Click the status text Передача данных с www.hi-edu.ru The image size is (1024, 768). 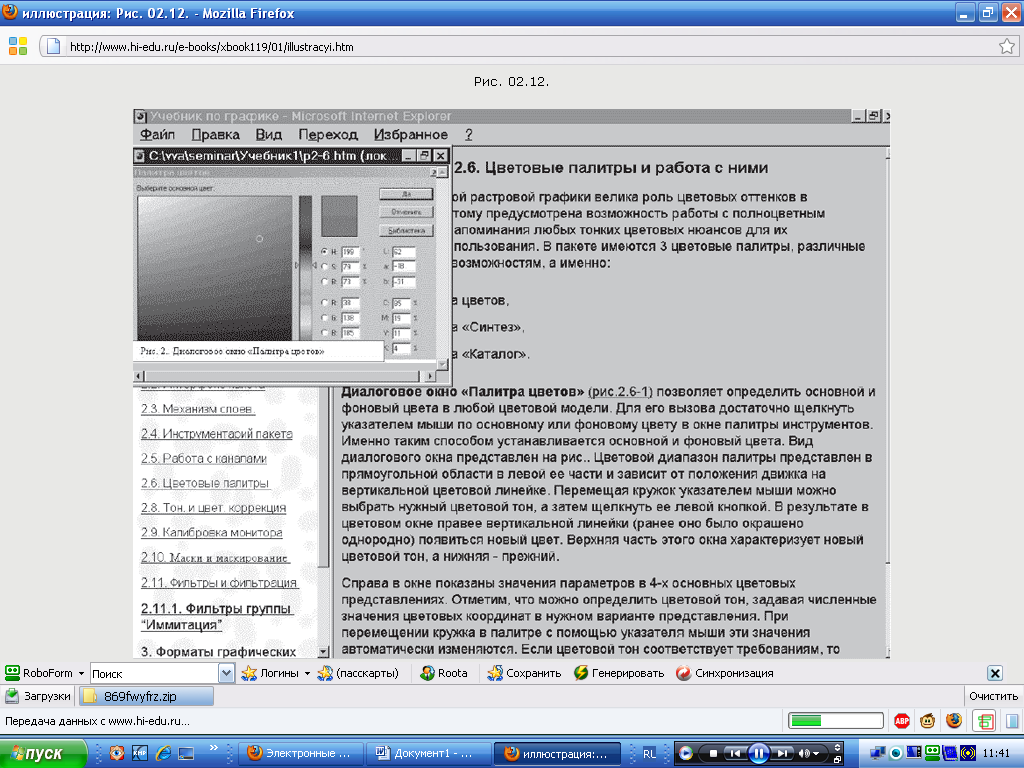[x=97, y=721]
